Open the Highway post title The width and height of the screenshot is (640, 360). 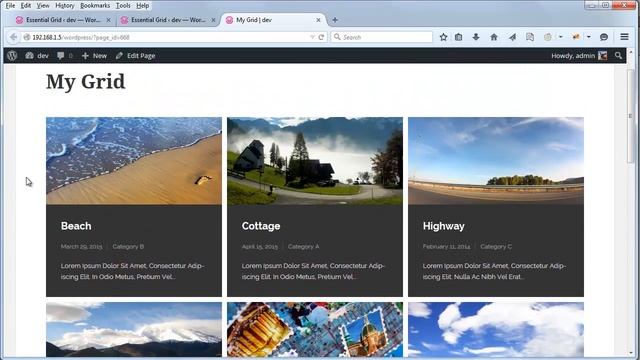(x=444, y=226)
